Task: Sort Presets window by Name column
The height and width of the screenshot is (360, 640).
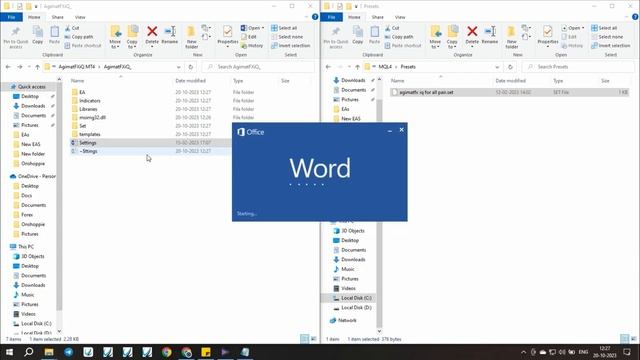Action: tap(398, 81)
